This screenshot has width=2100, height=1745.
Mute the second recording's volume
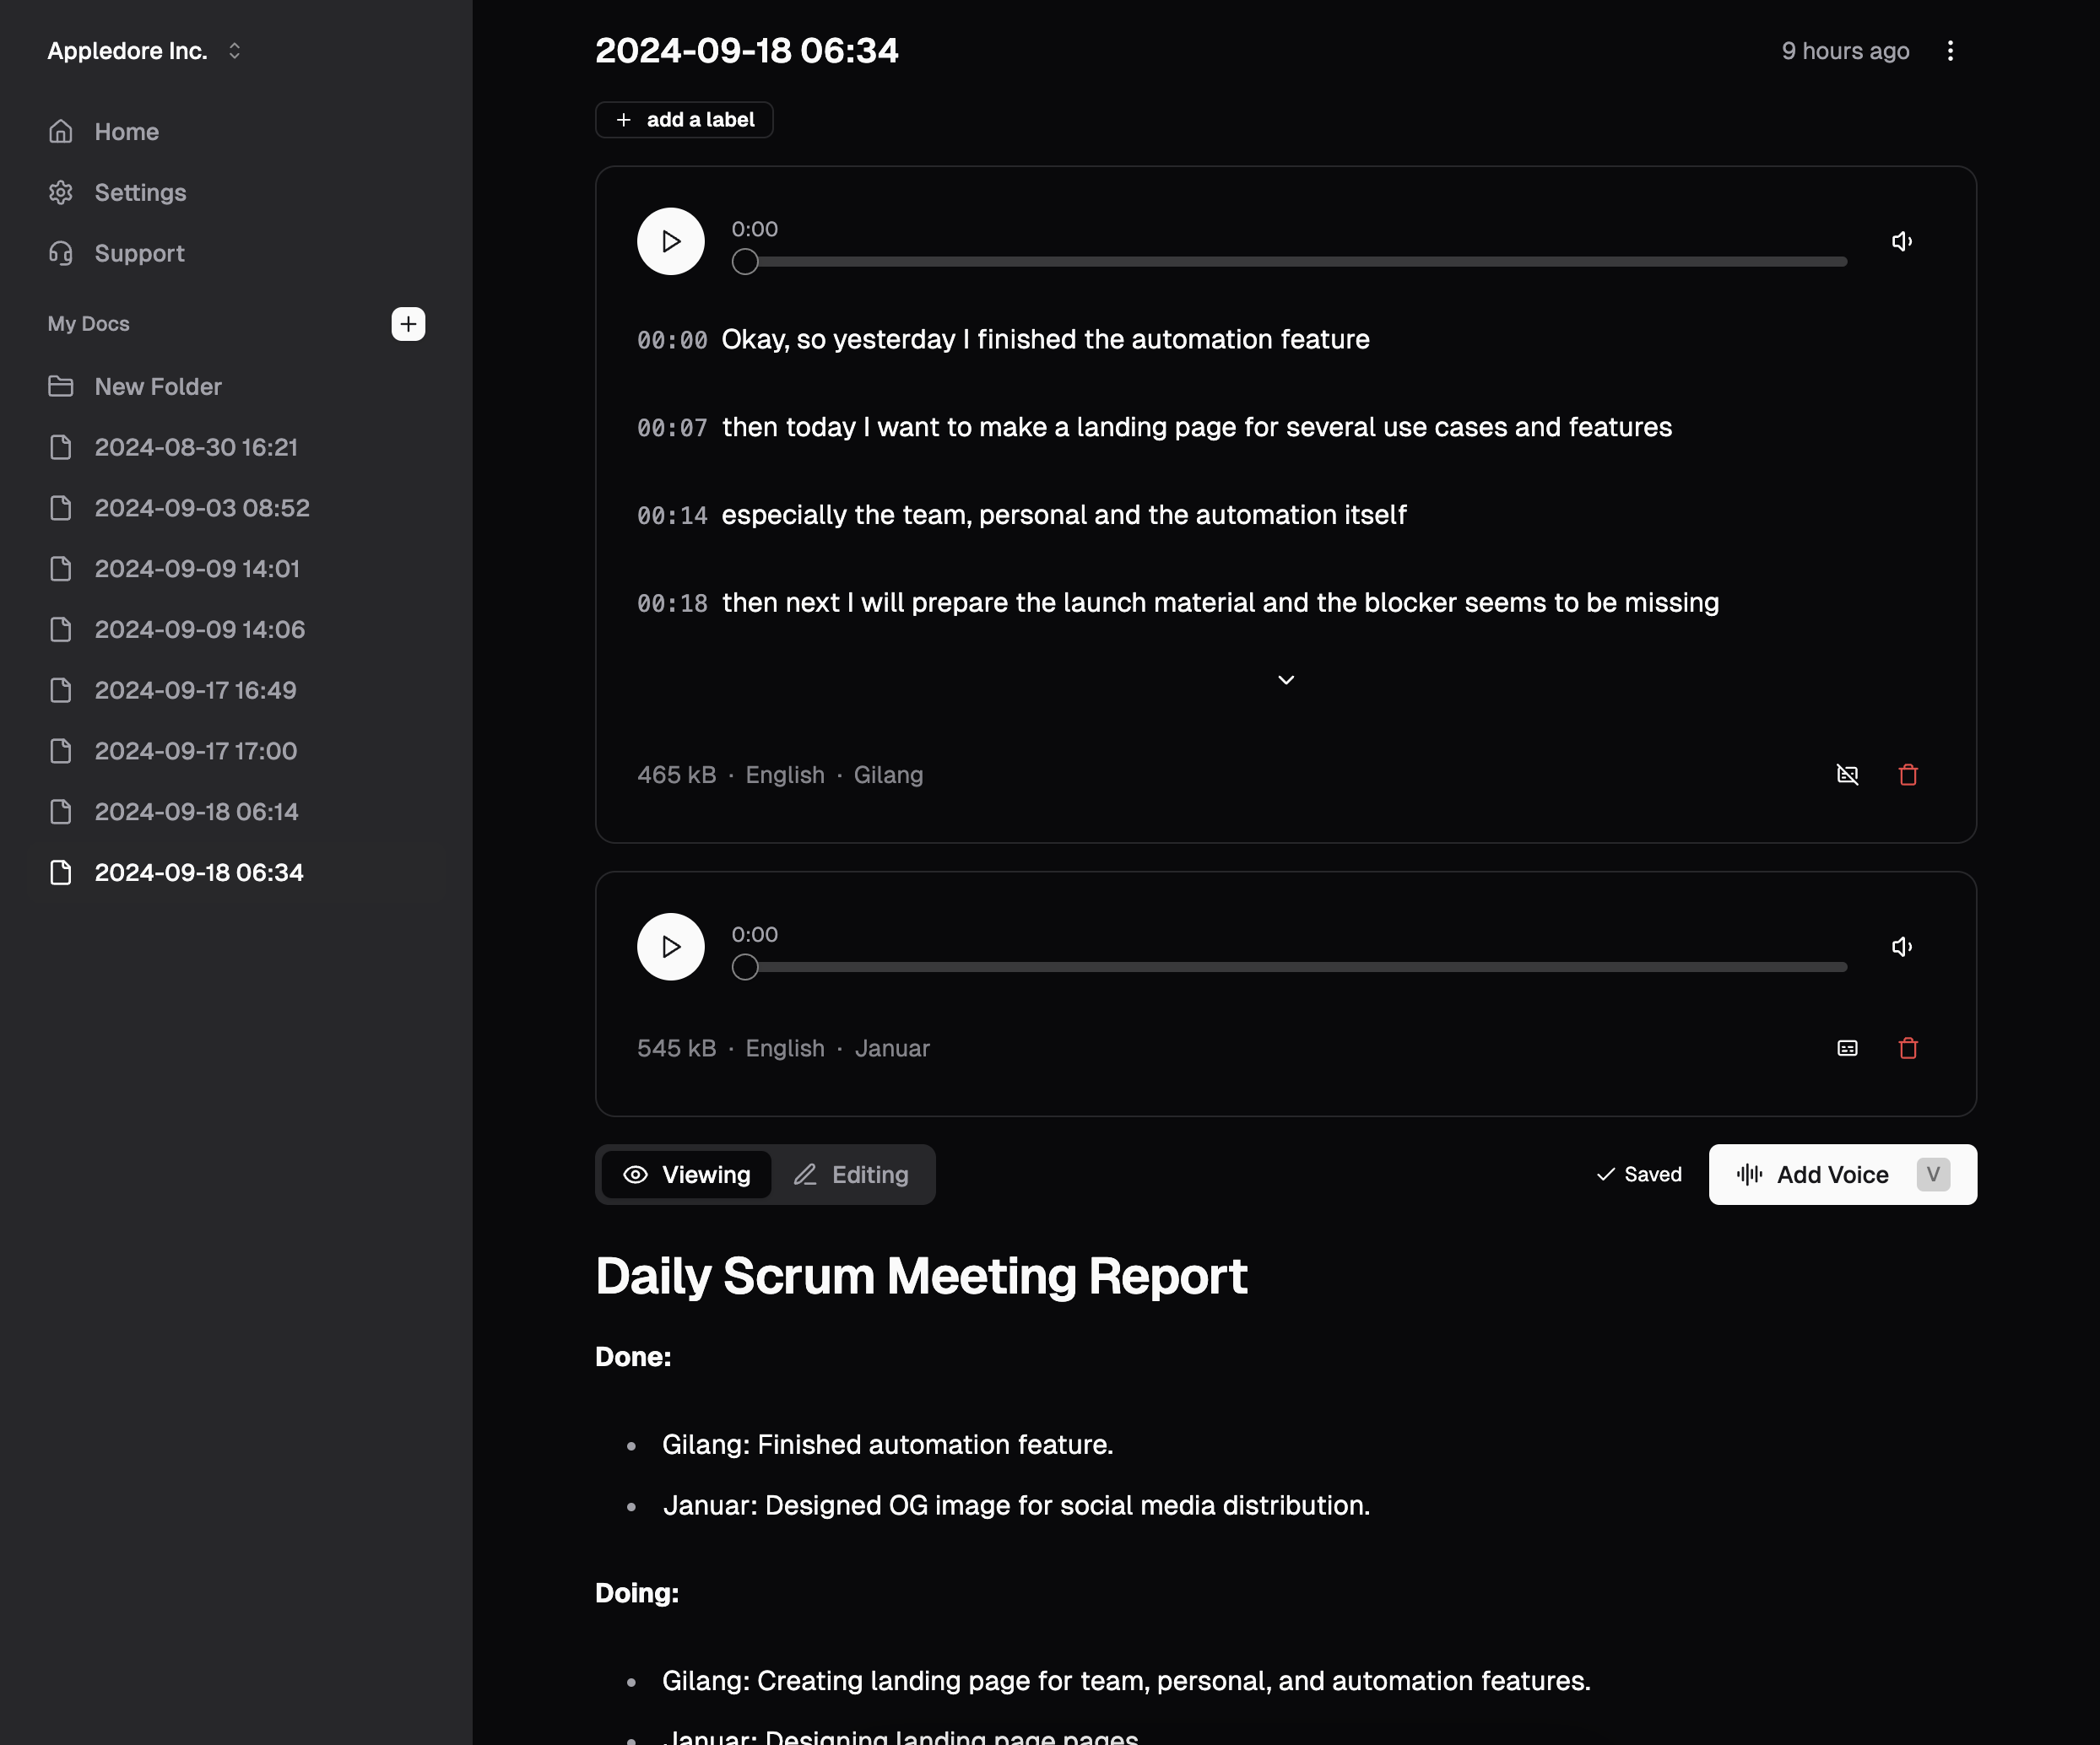coord(1901,946)
